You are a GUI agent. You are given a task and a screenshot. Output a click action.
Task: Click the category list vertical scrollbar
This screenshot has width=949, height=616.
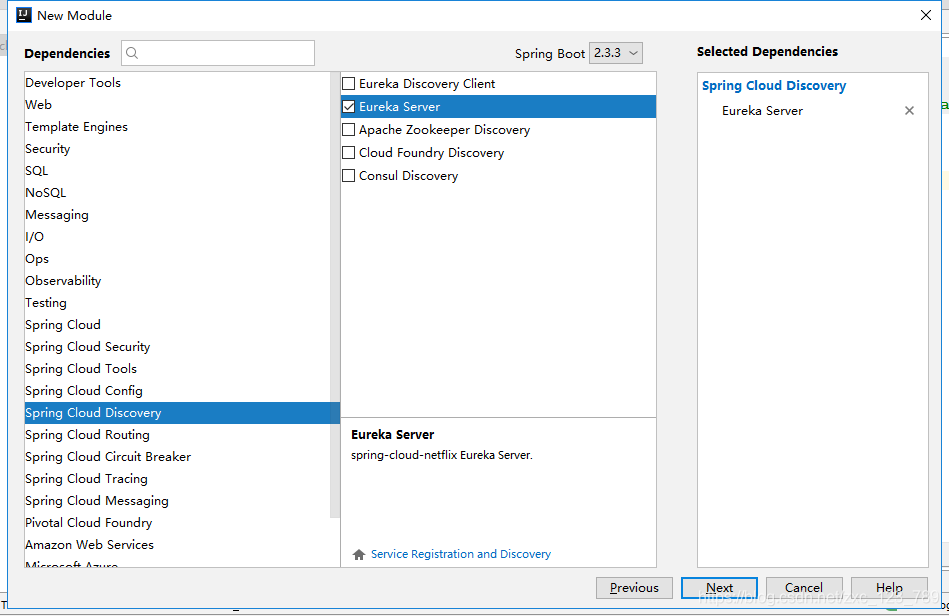click(335, 295)
